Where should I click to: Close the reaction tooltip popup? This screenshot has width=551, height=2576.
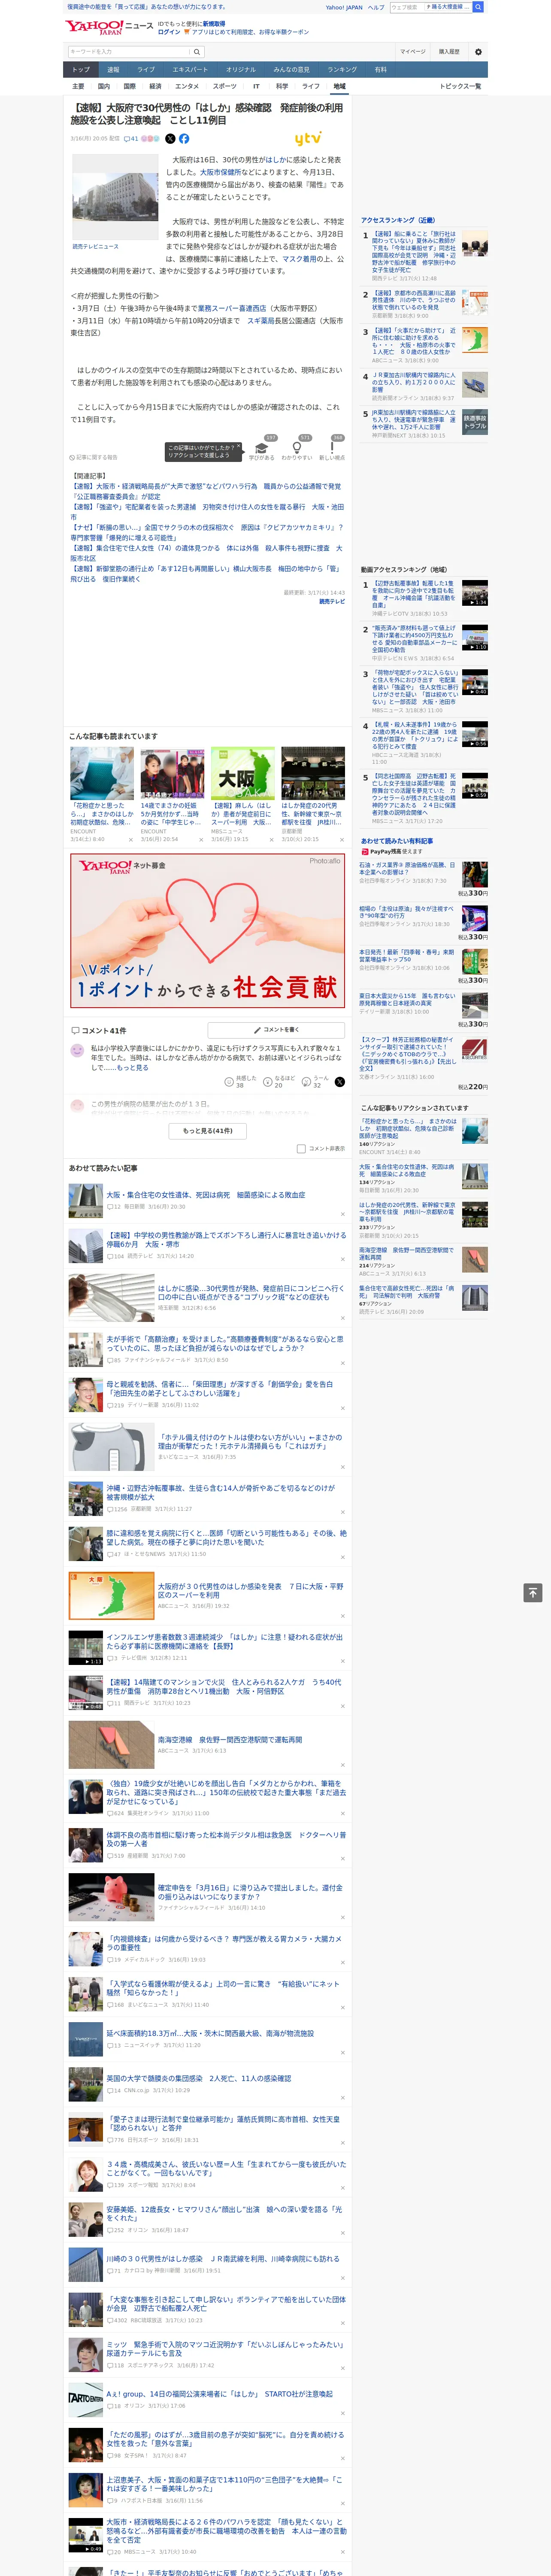238,447
